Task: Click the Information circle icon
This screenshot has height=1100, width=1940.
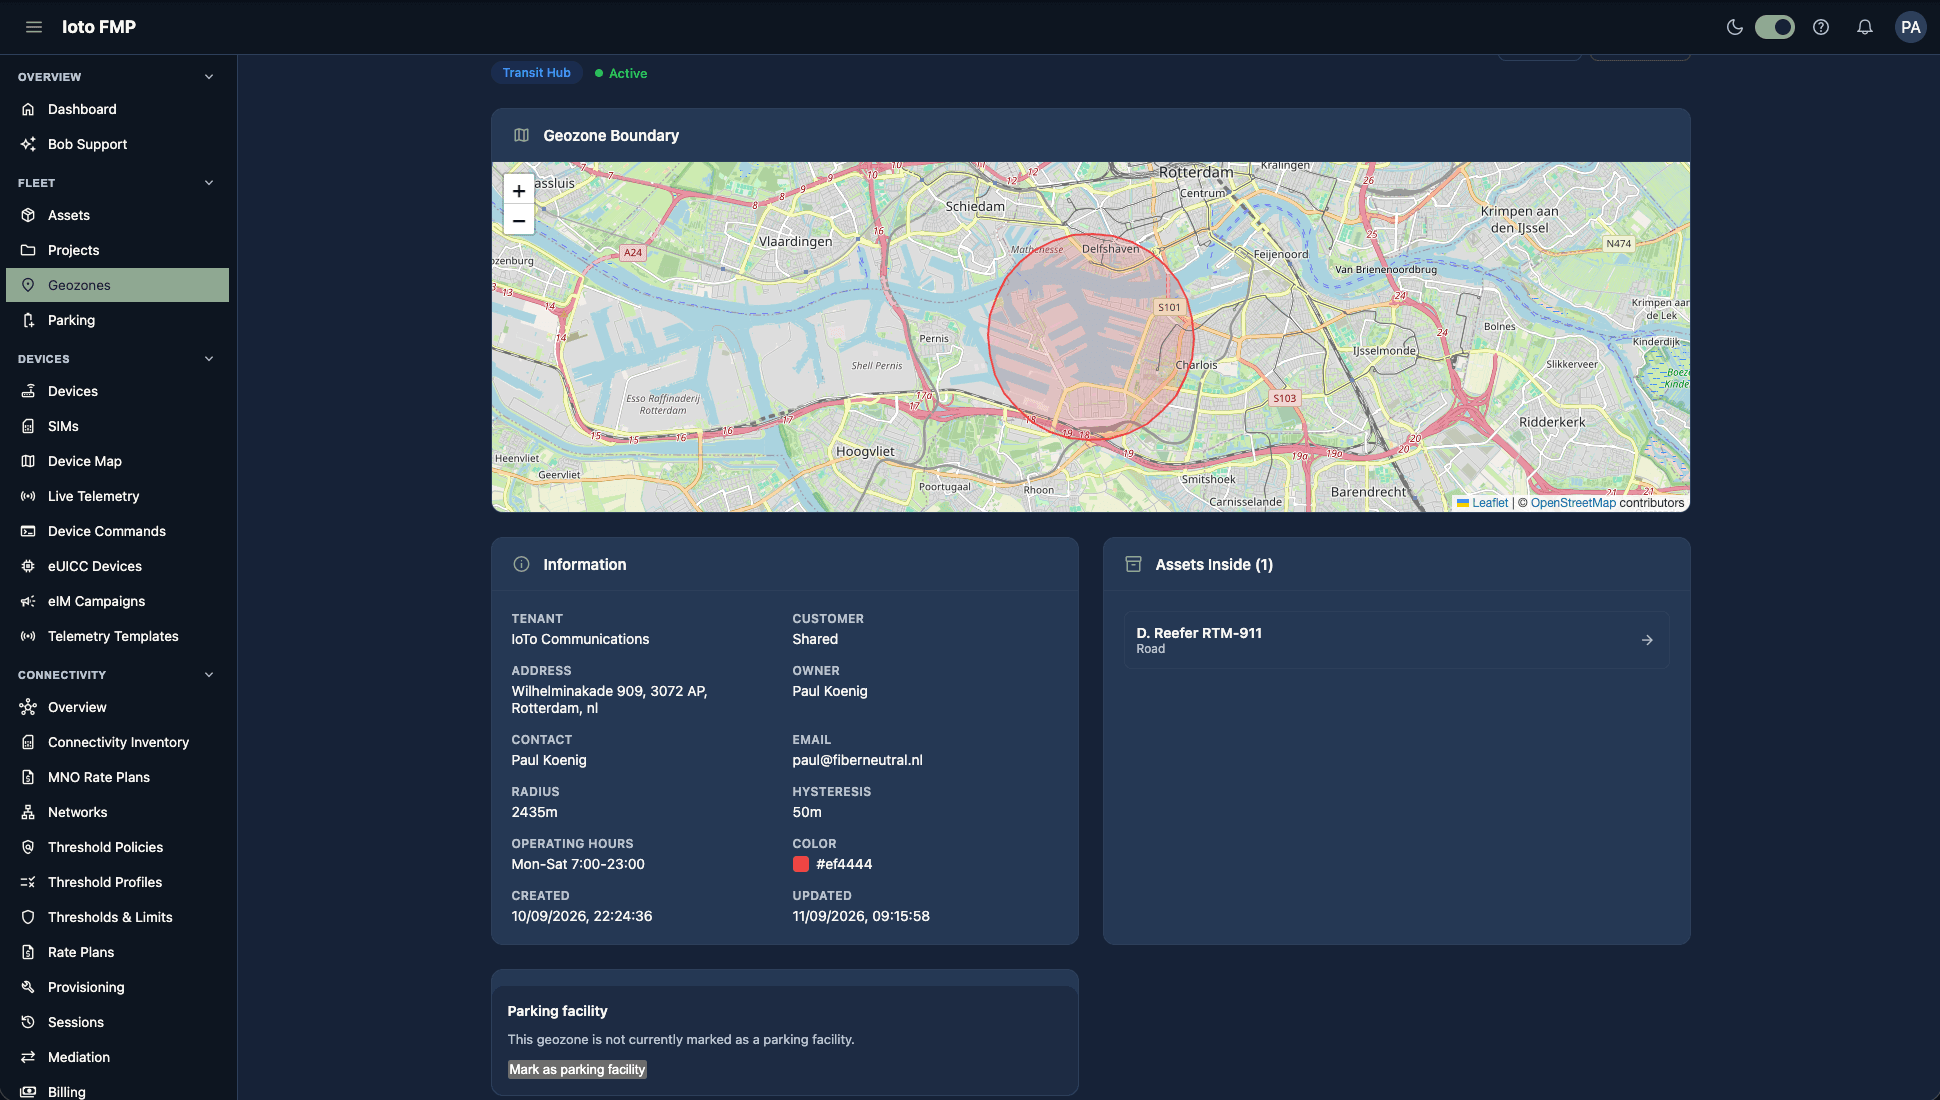Action: coord(521,564)
